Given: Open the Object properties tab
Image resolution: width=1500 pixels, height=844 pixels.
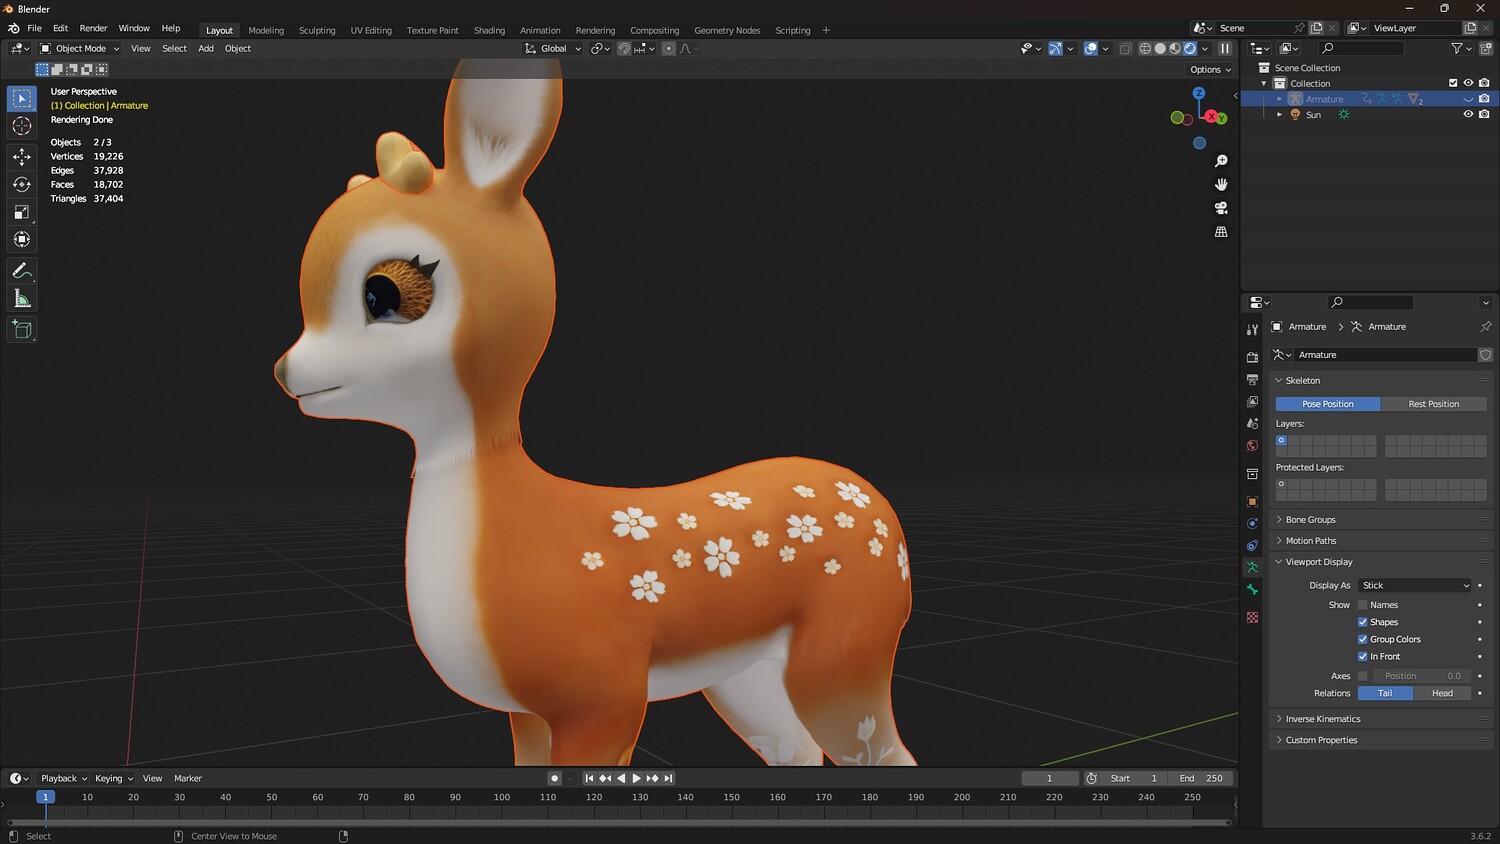Looking at the screenshot, I should 1252,501.
